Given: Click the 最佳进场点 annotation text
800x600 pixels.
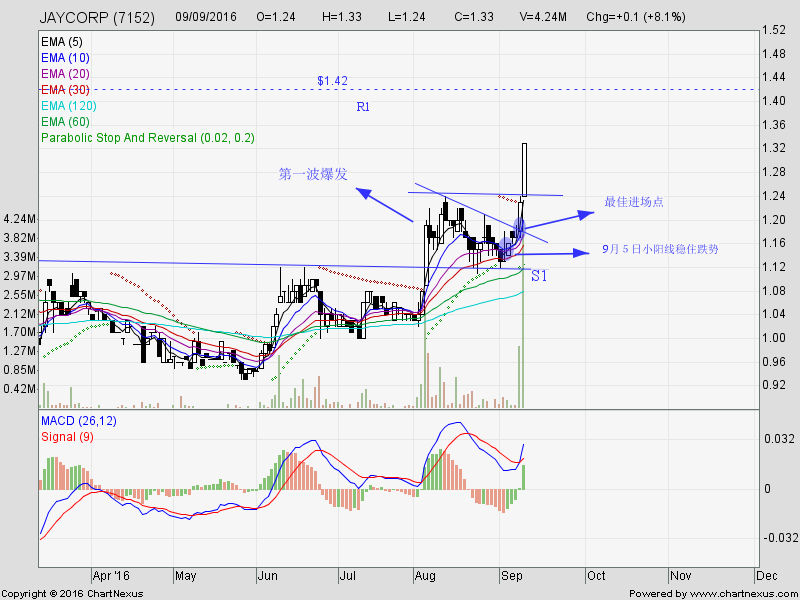Looking at the screenshot, I should 634,202.
